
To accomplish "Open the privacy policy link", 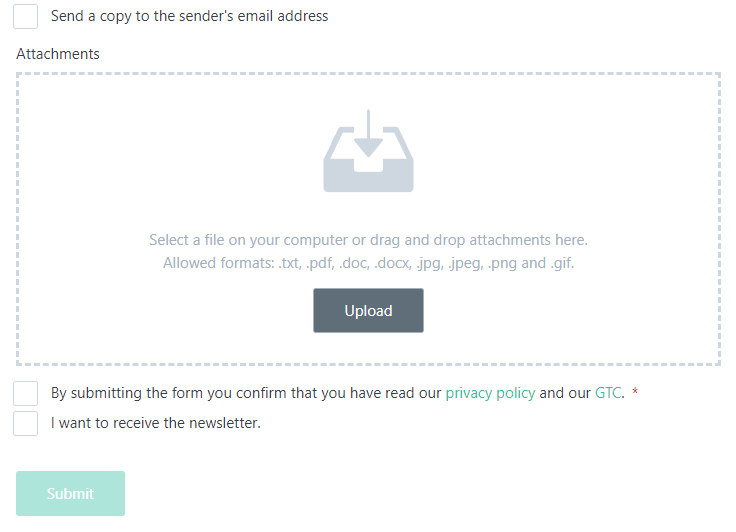I will (490, 393).
